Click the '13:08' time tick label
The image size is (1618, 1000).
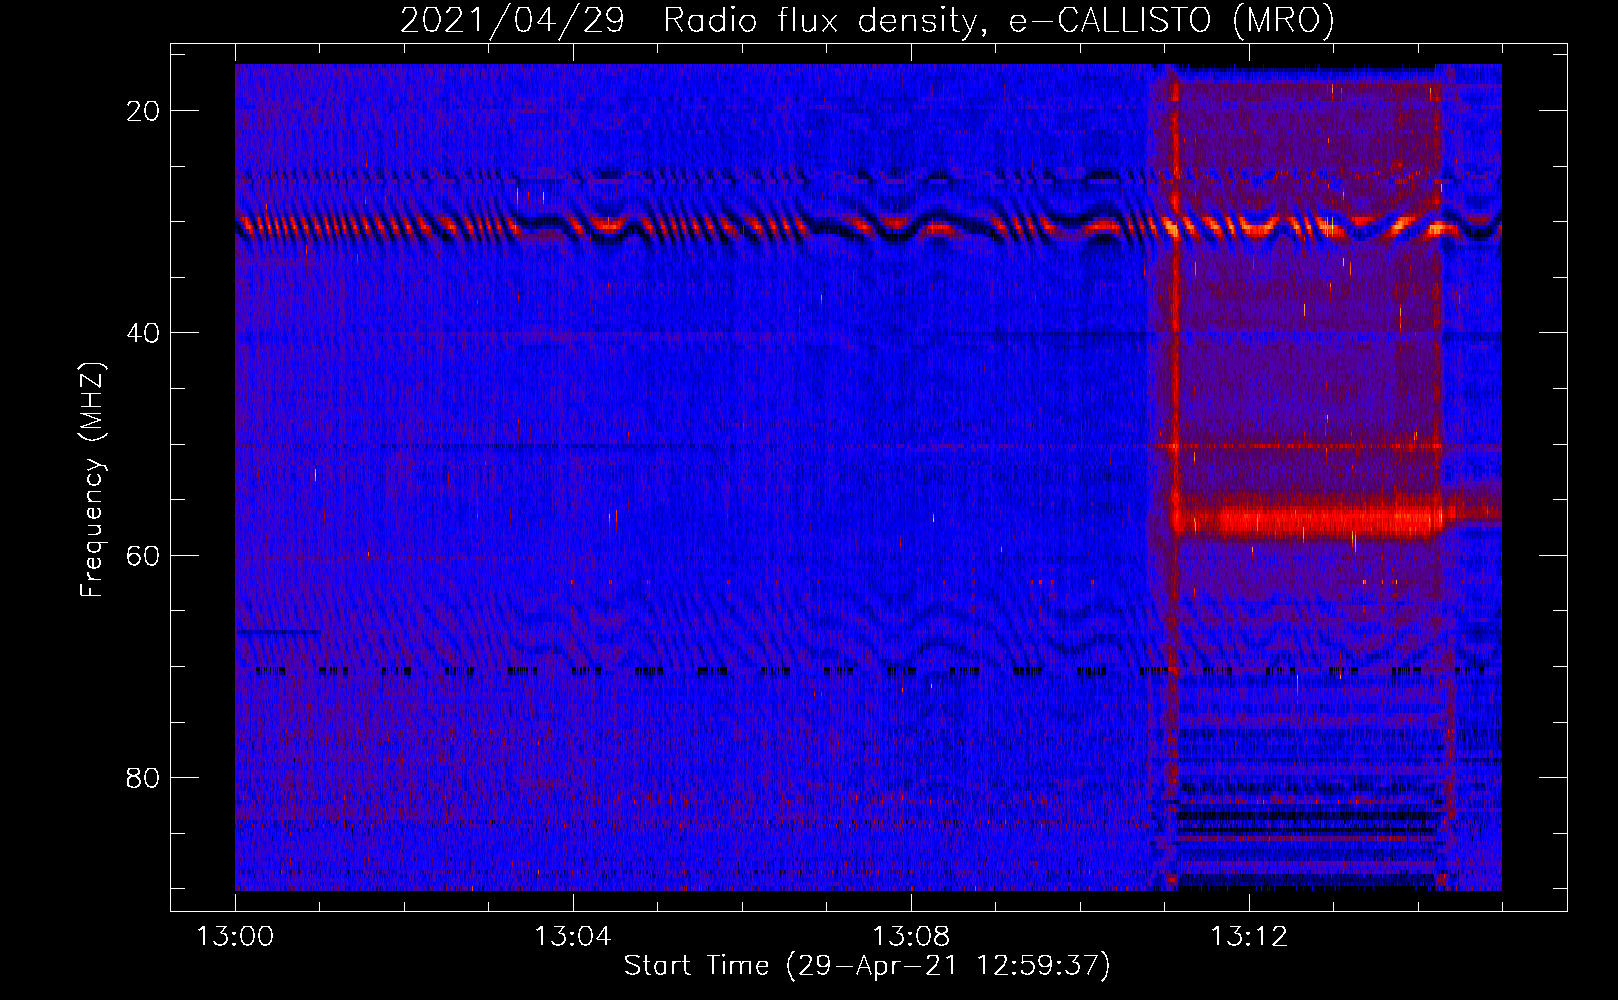(x=911, y=937)
